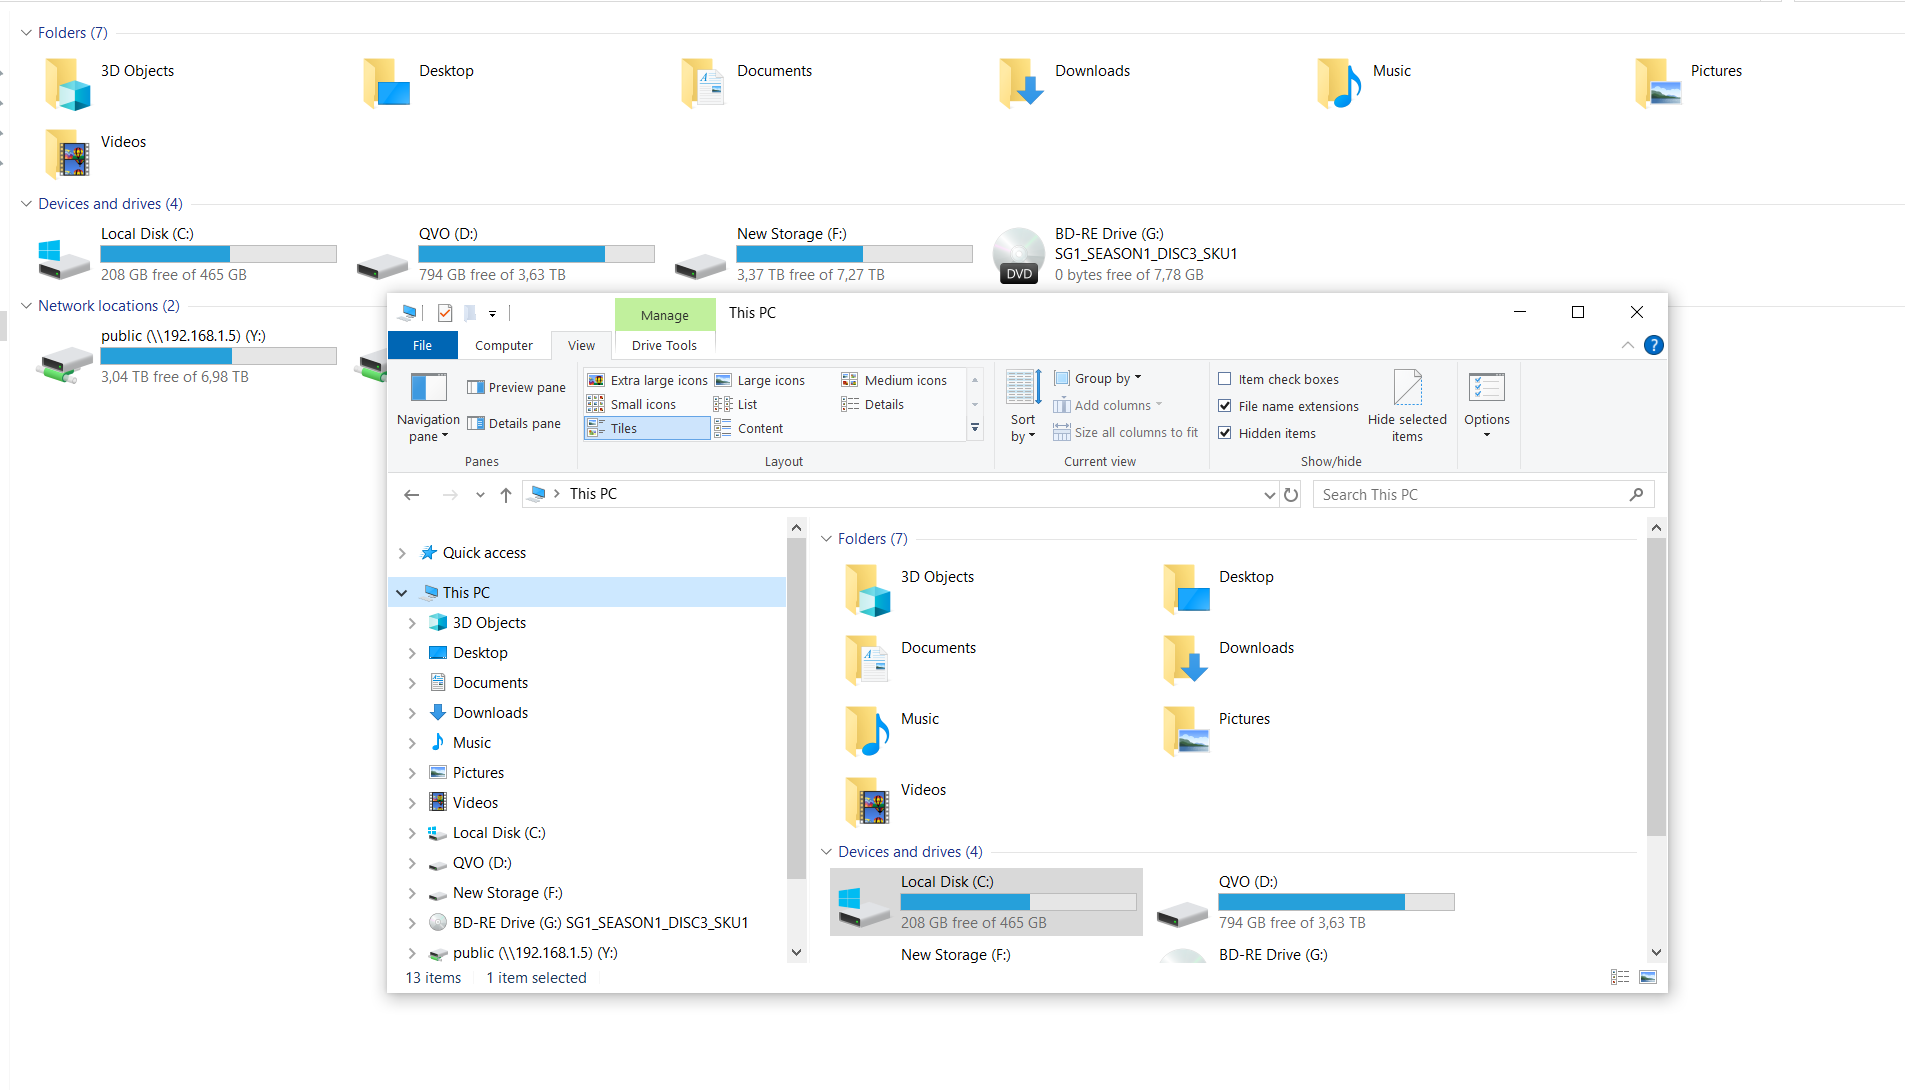Choose Tiles layout
This screenshot has height=1090, width=1905.
click(647, 428)
